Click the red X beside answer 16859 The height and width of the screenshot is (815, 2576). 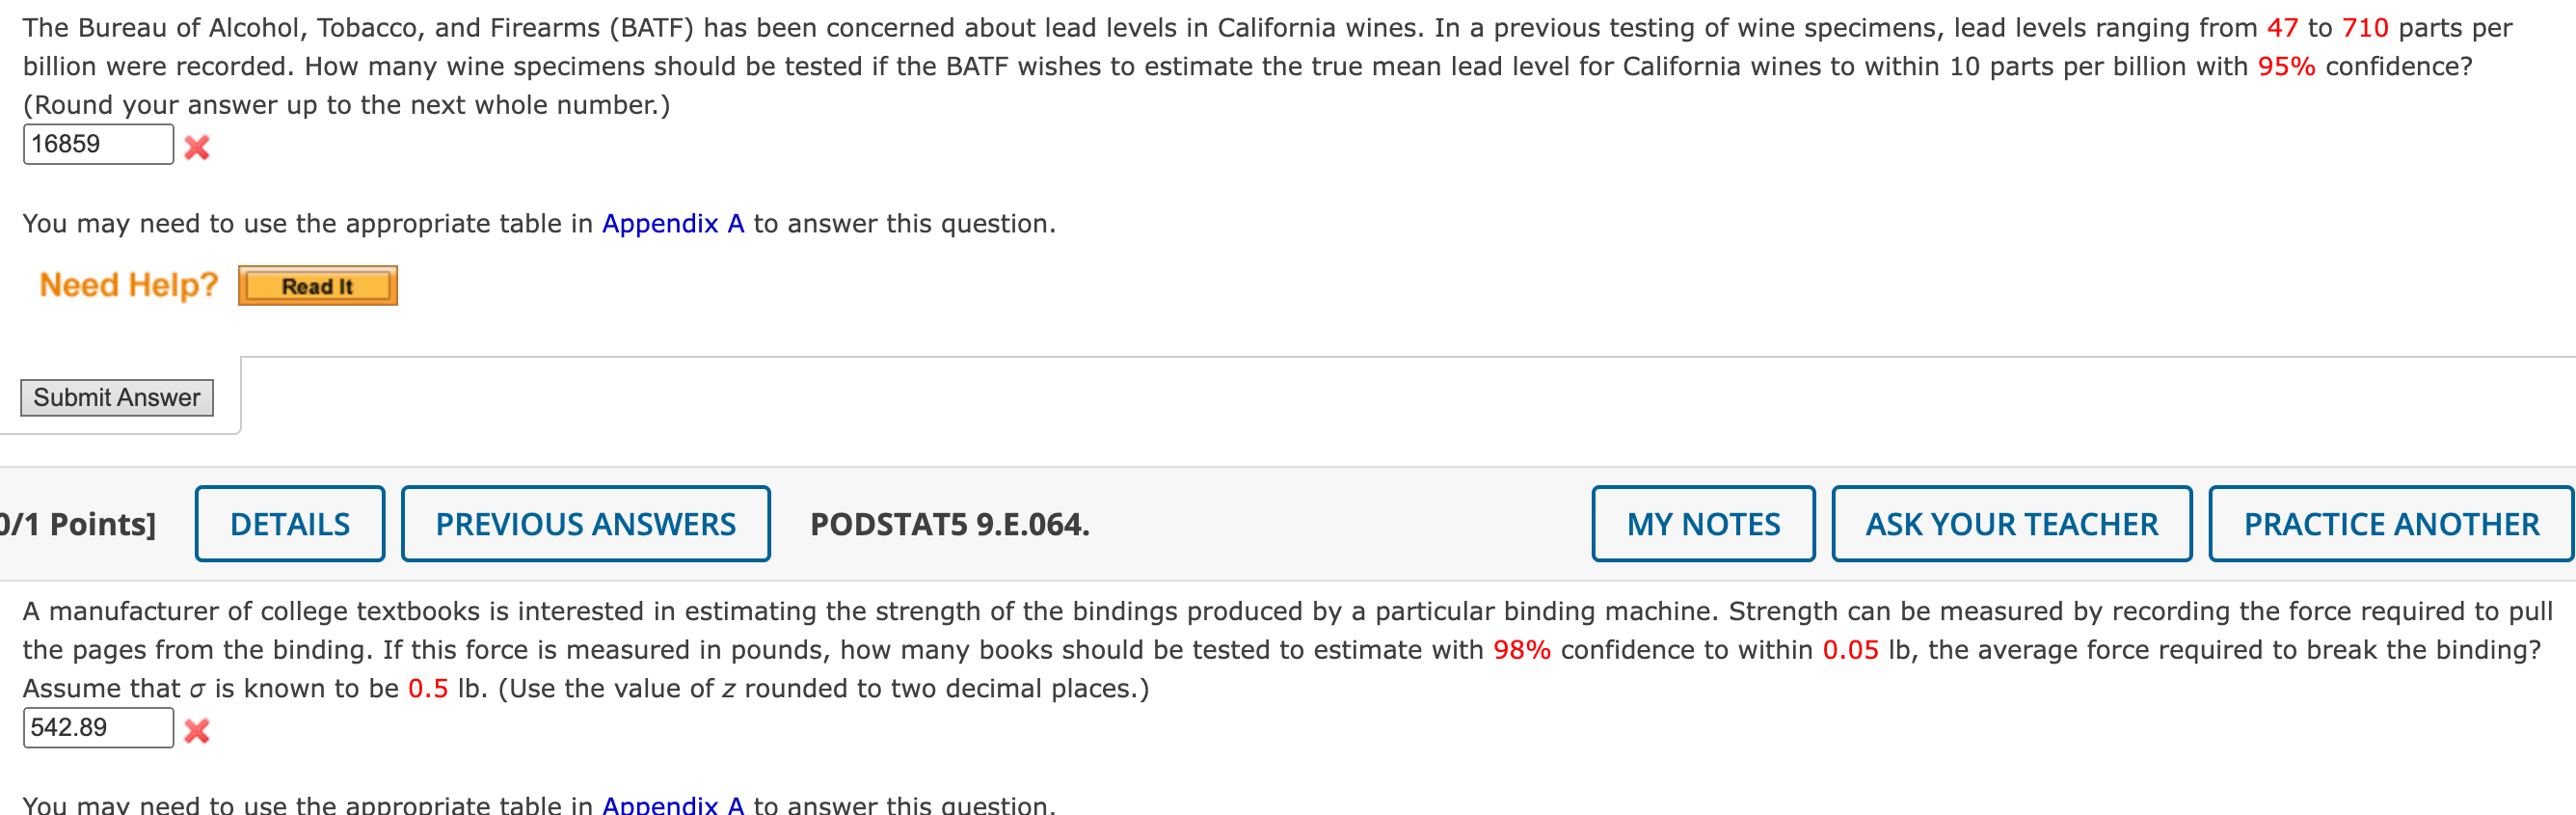click(198, 148)
